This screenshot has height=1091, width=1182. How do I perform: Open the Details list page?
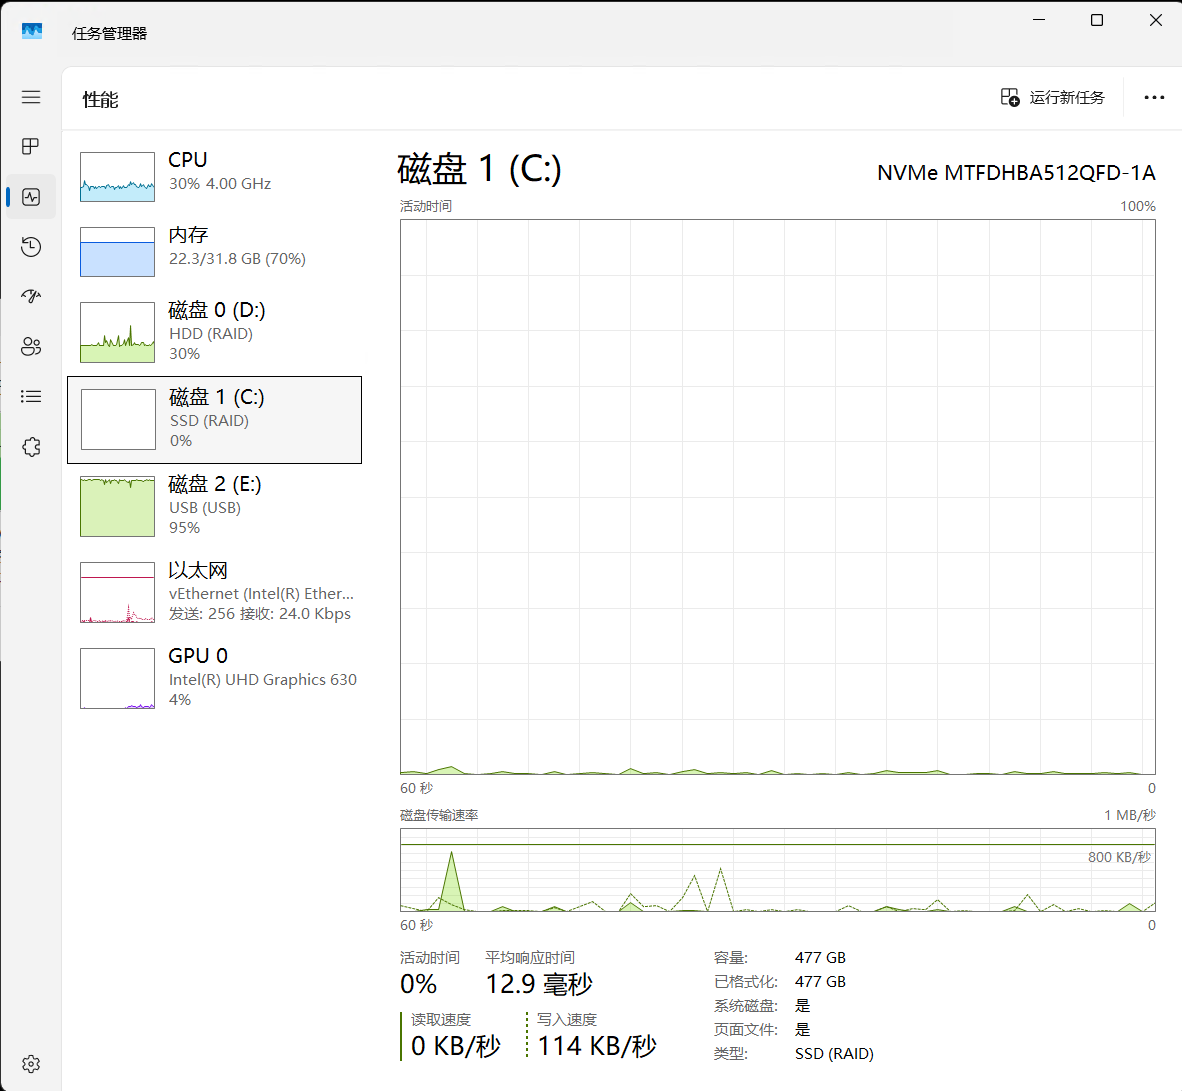coord(30,396)
